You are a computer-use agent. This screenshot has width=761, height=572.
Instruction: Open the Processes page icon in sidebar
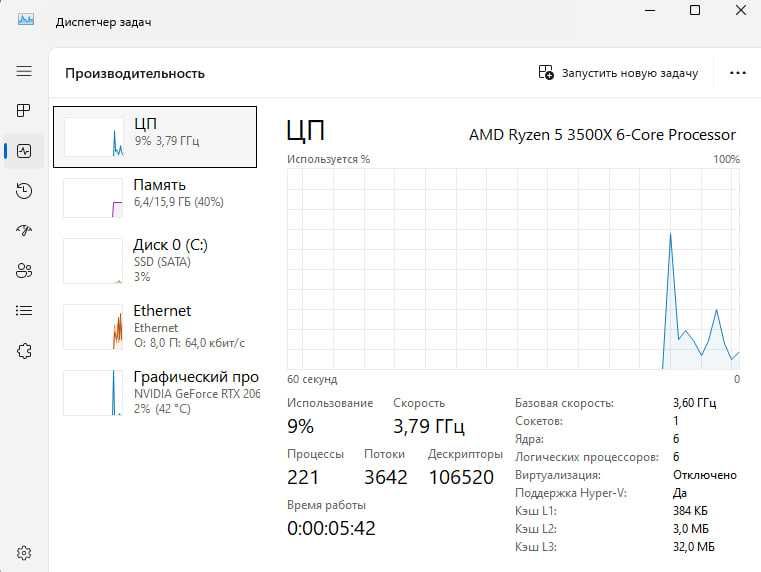coord(23,111)
